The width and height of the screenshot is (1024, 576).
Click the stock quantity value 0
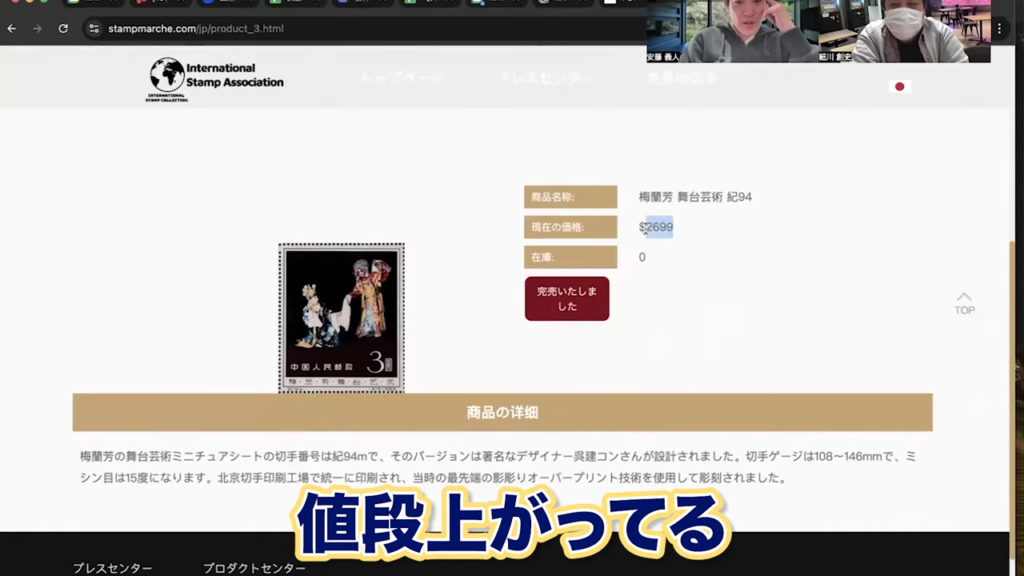pos(642,257)
